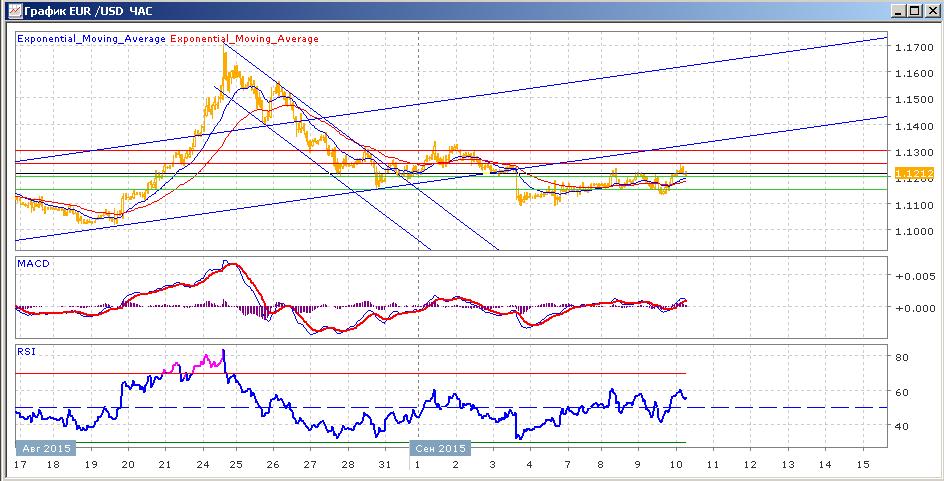Viewport: 944px width, 481px height.
Task: Click date label 26 on time axis
Action: coord(273,465)
